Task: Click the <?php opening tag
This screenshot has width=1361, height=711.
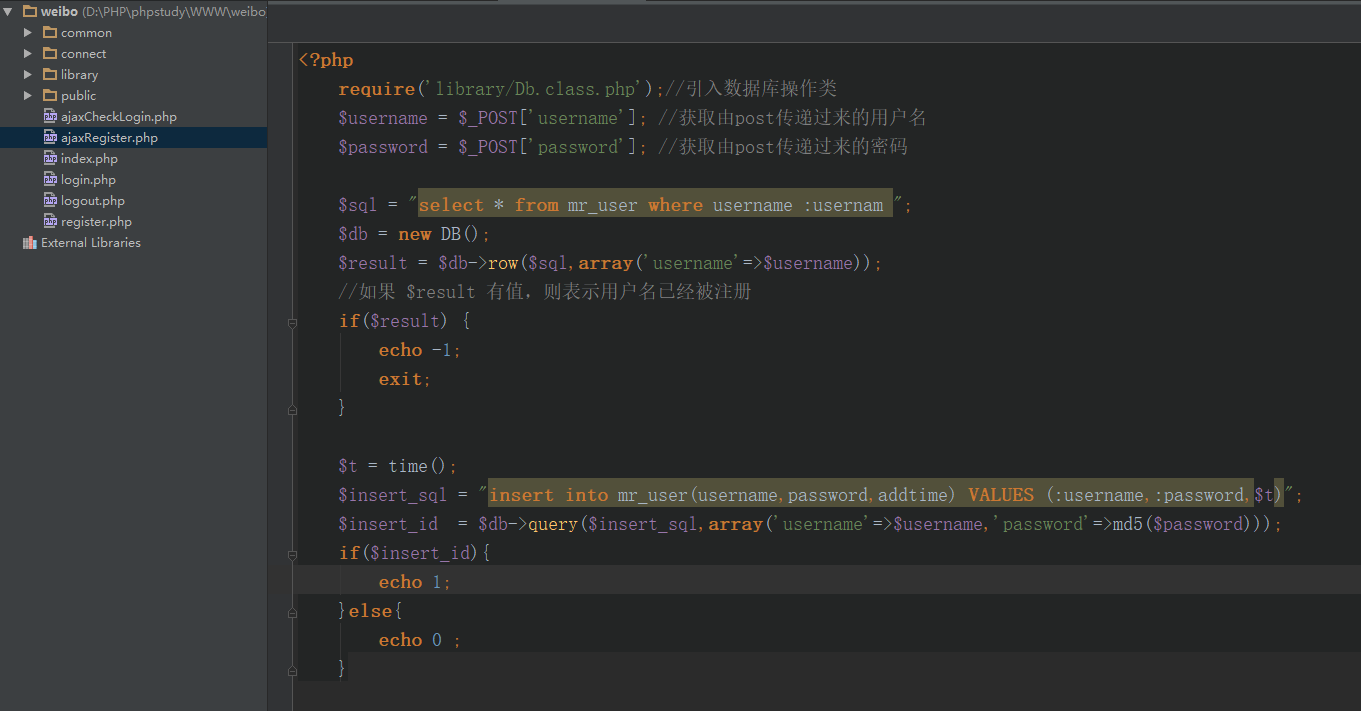Action: (326, 60)
